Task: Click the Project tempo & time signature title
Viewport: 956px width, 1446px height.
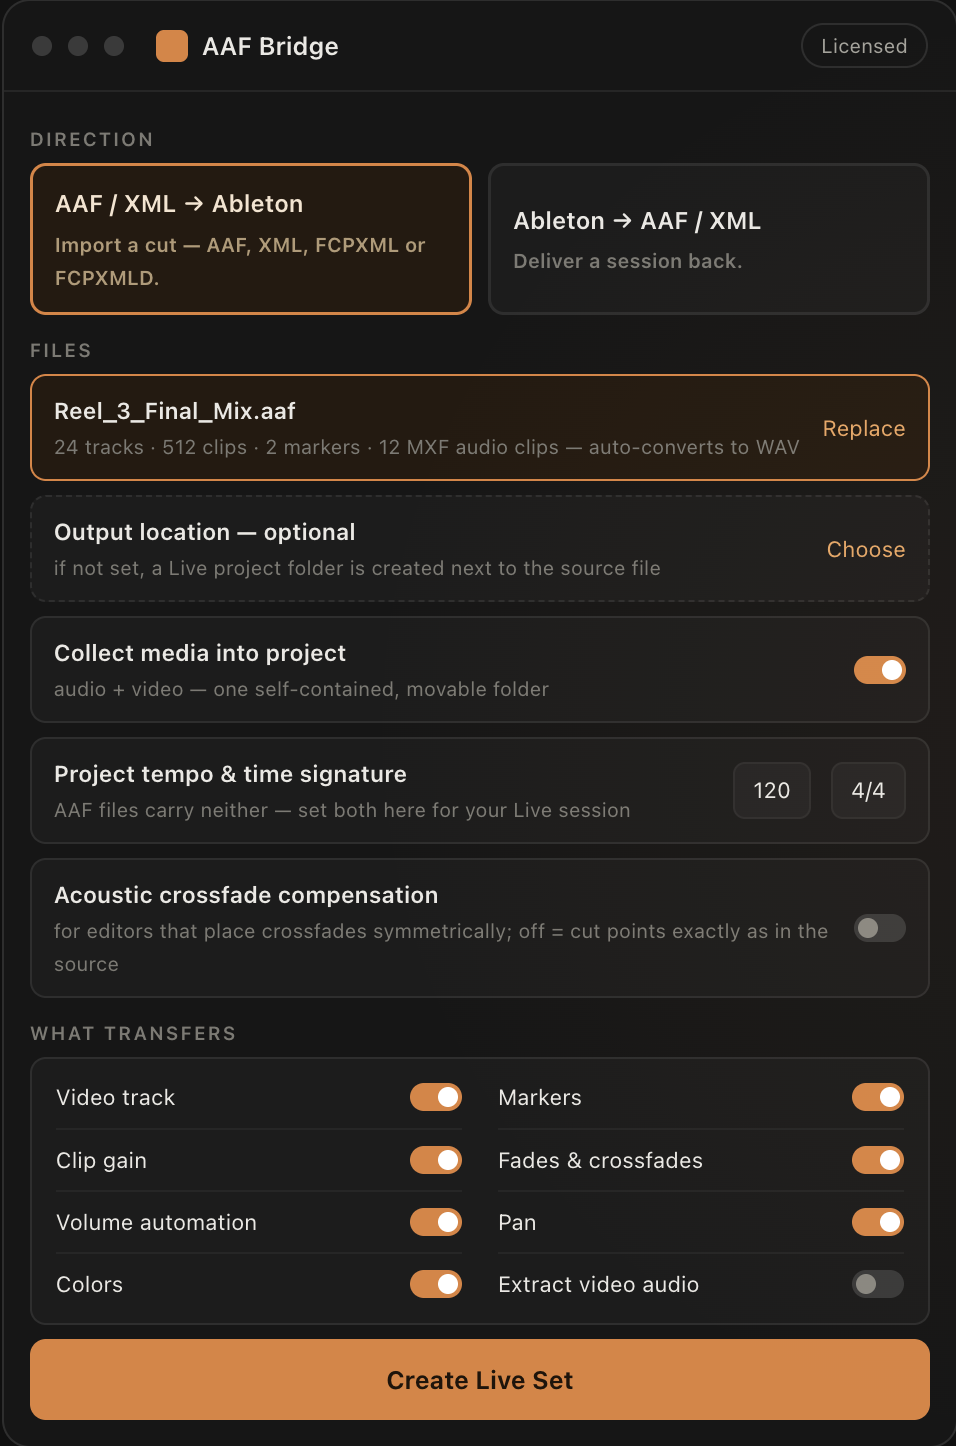Action: point(230,774)
